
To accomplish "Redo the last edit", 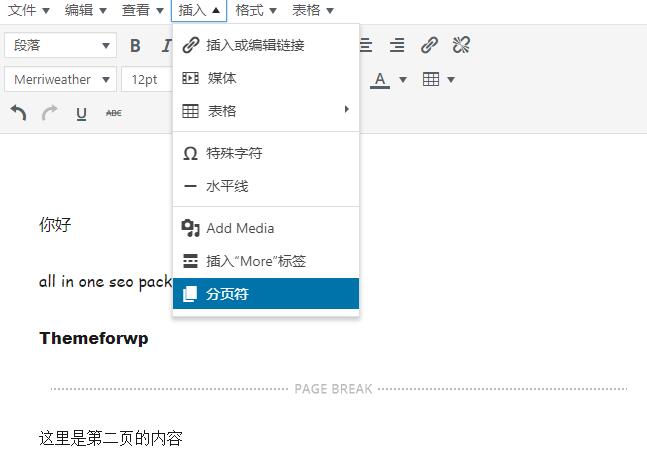I will coord(50,113).
